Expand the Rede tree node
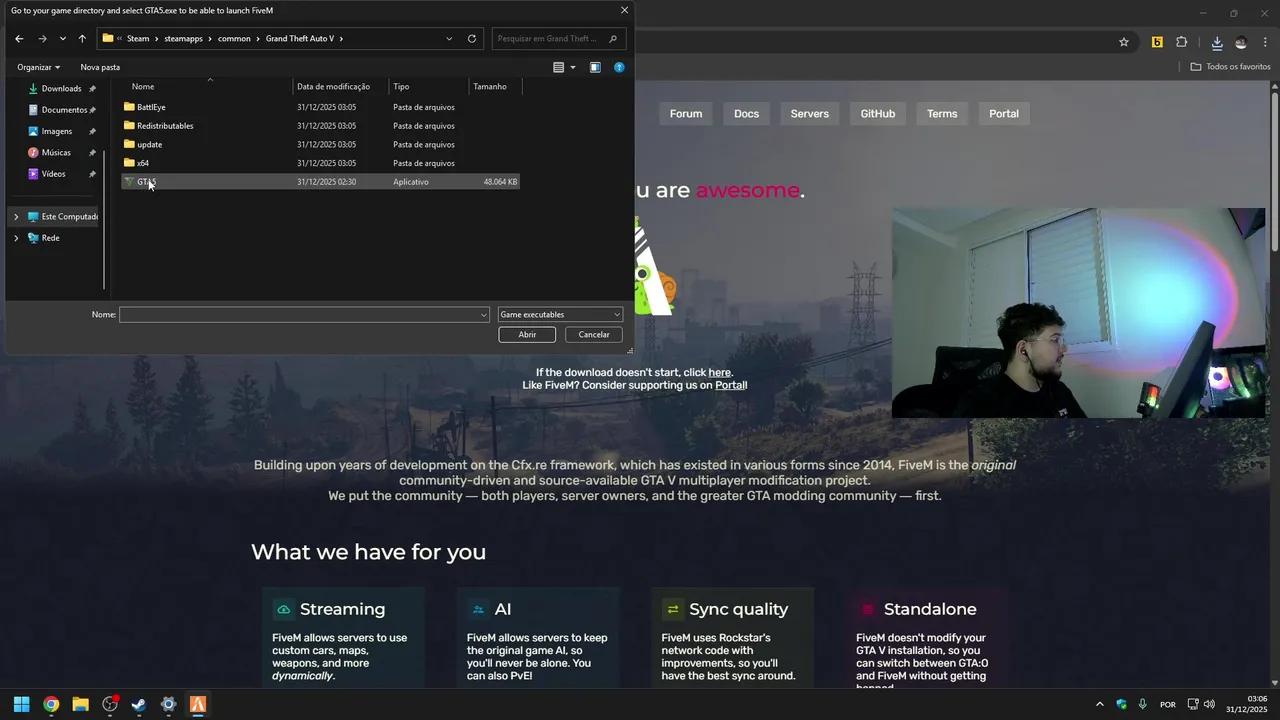The height and width of the screenshot is (720, 1280). [16, 238]
